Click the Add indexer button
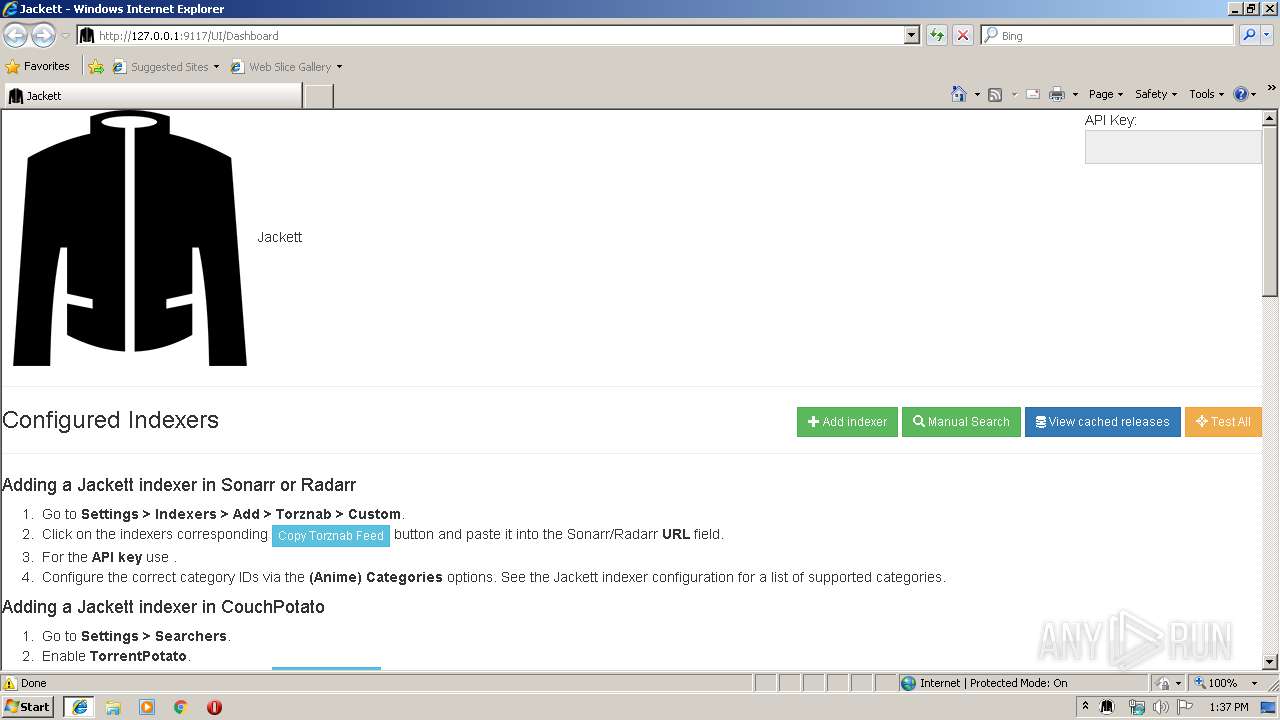This screenshot has width=1280, height=720. (847, 422)
